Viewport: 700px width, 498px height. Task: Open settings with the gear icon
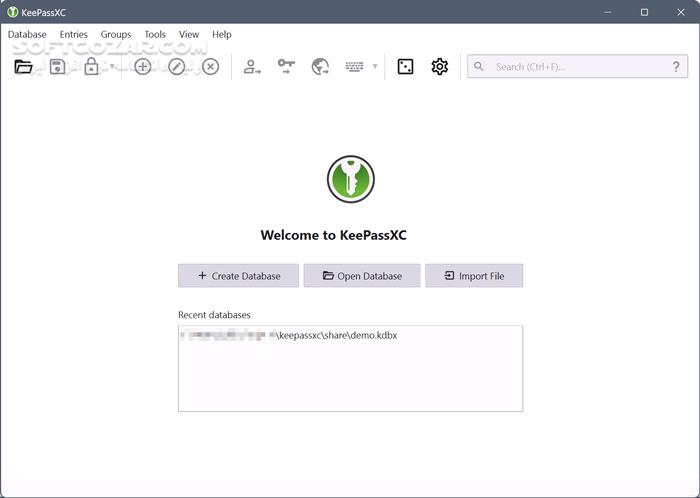point(440,66)
